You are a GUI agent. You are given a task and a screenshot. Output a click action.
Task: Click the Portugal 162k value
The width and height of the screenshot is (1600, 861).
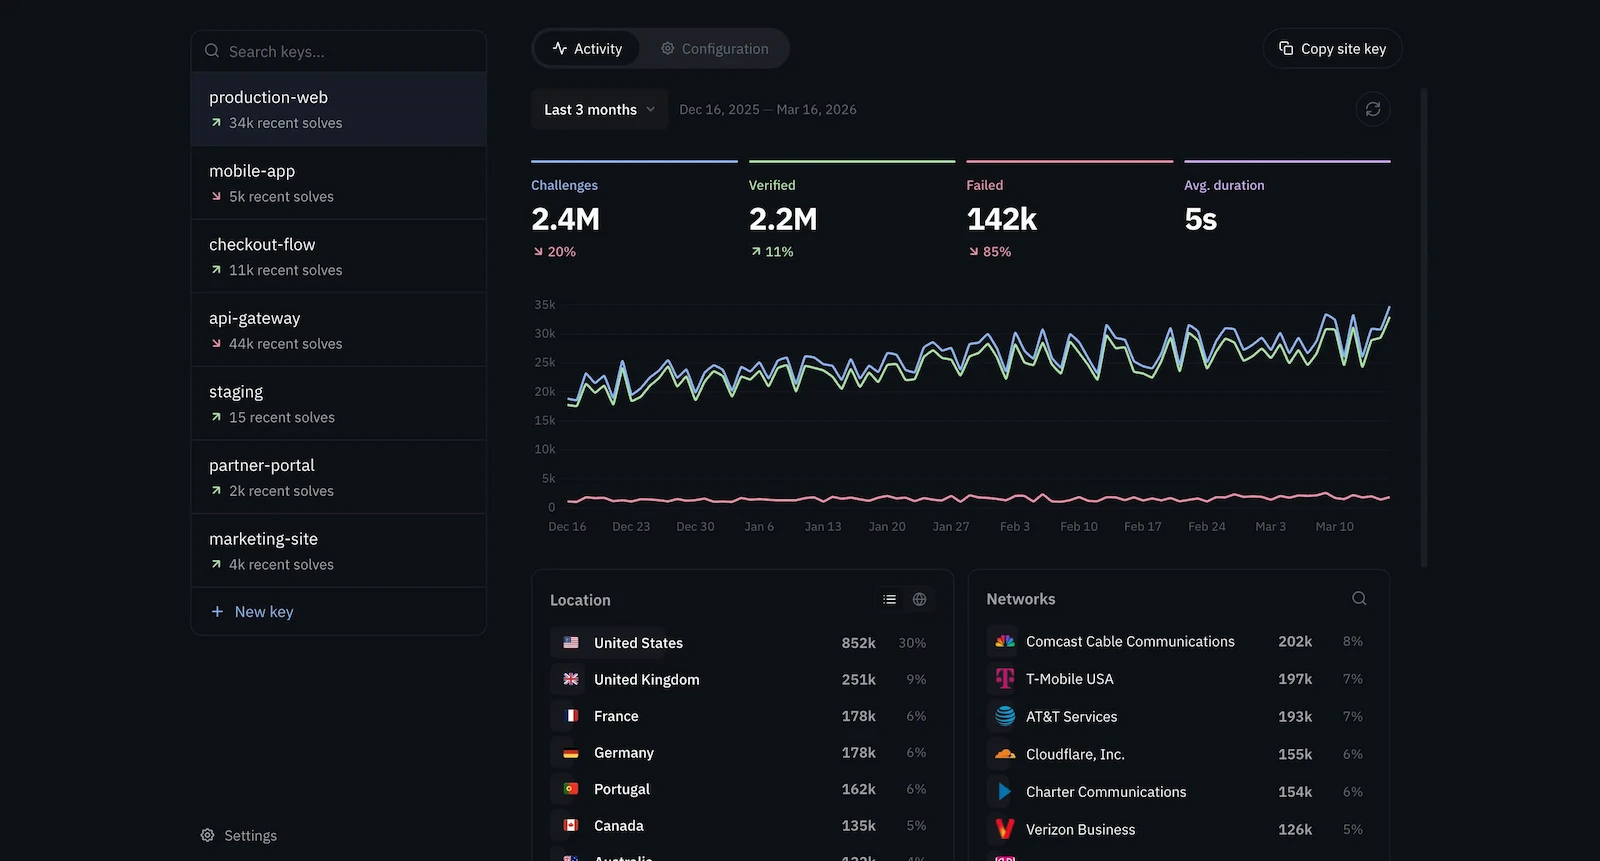858,789
